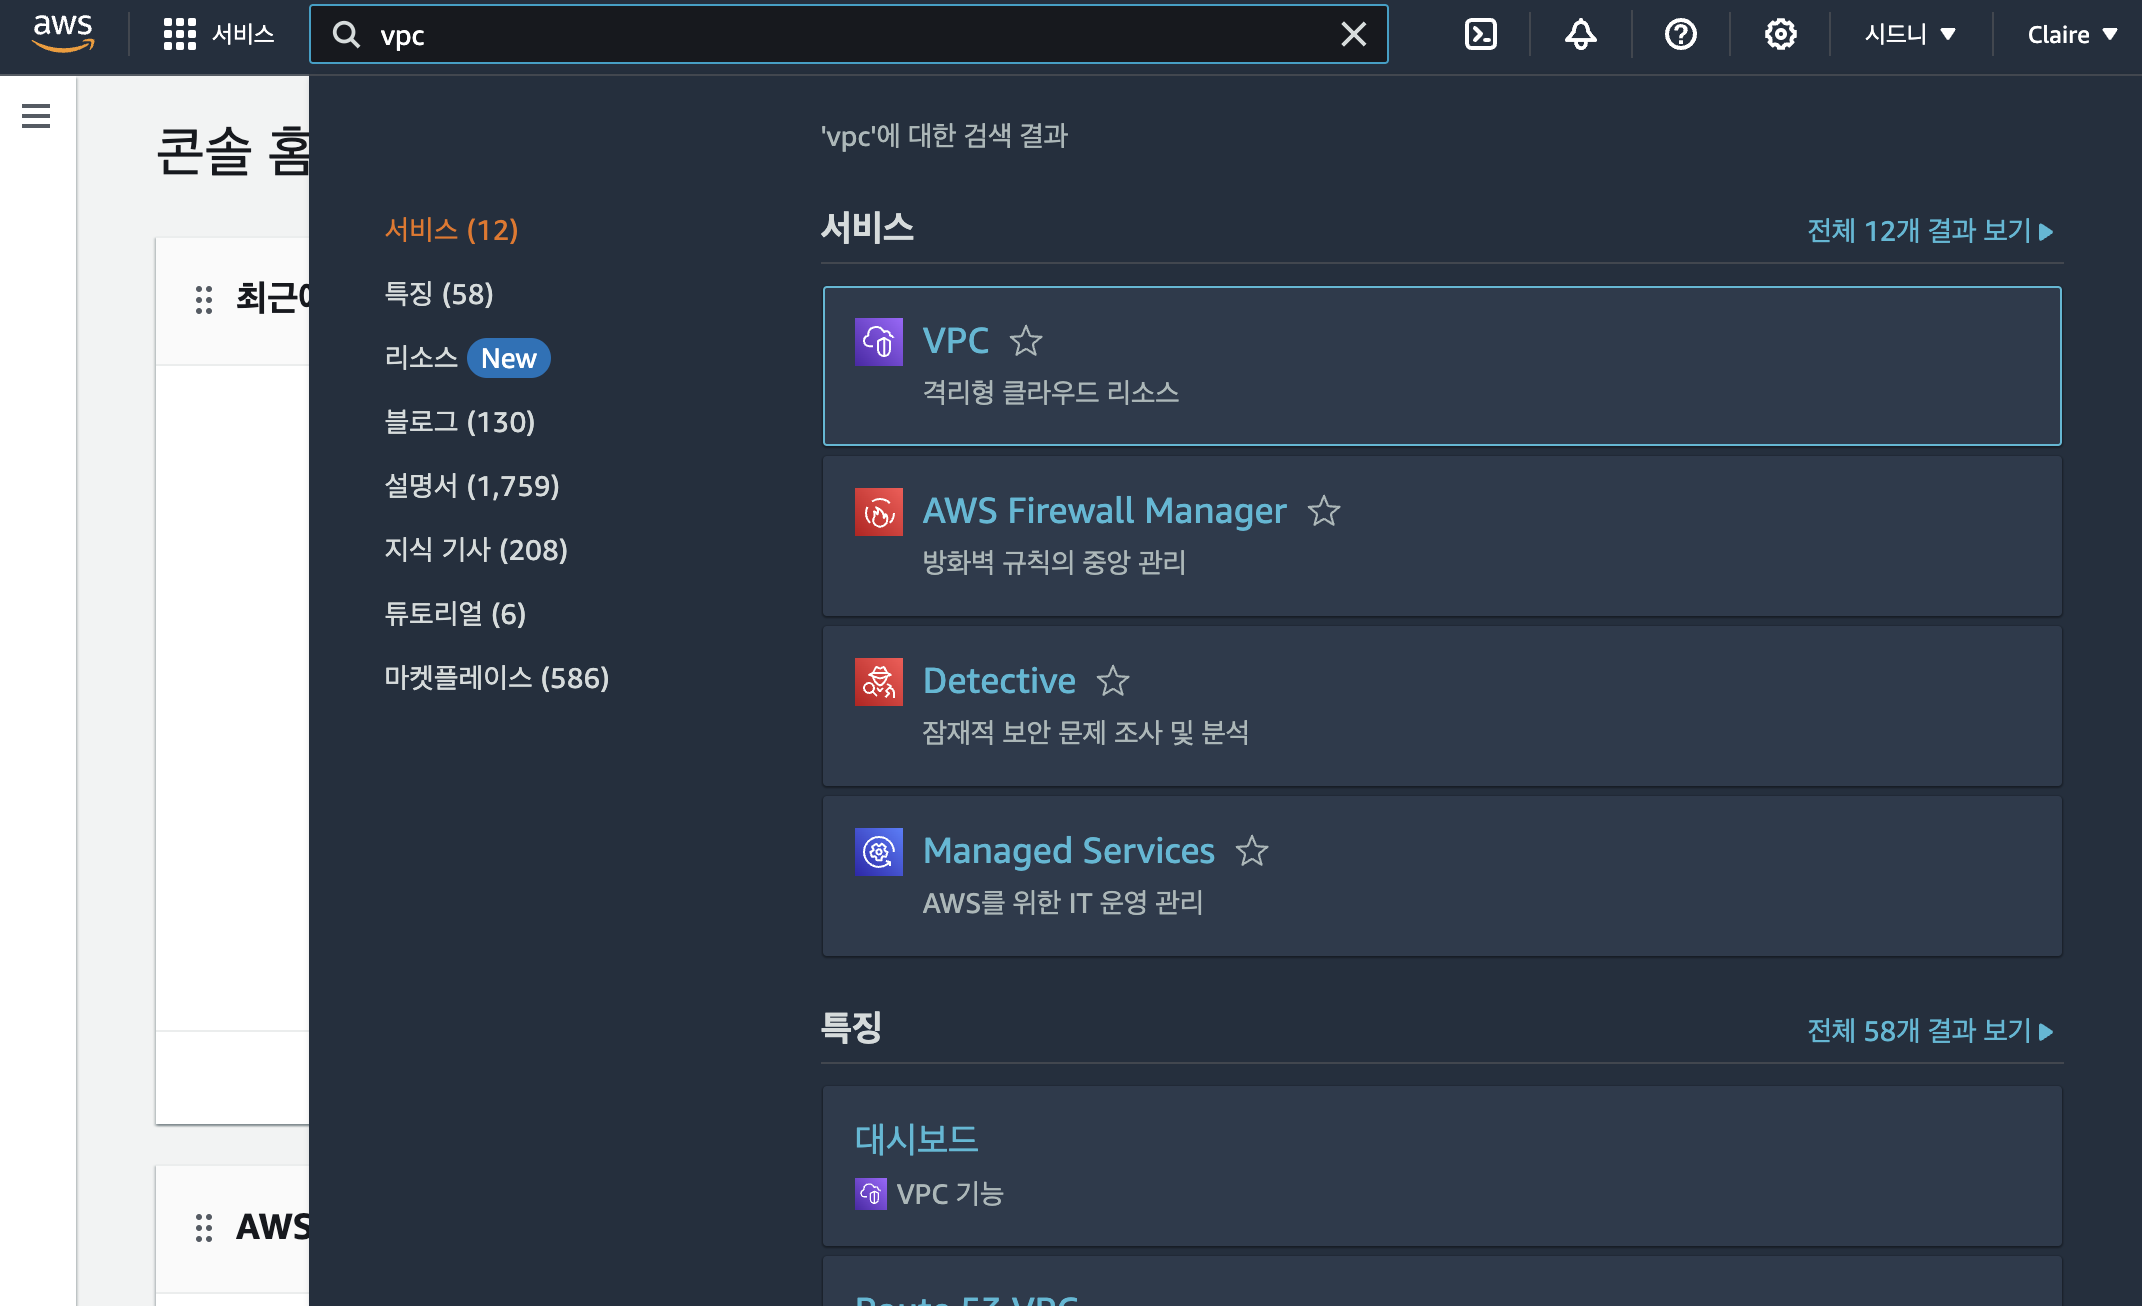This screenshot has height=1306, width=2142.
Task: Open the Detective service link
Action: click(x=999, y=681)
